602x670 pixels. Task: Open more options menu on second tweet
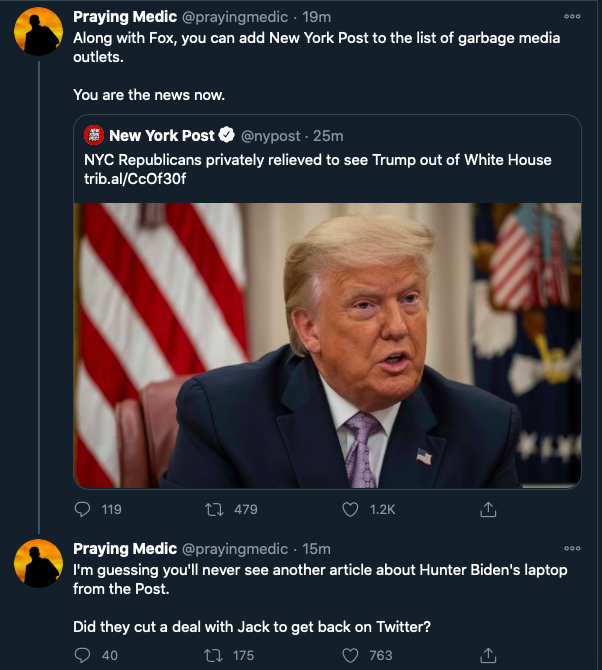572,548
